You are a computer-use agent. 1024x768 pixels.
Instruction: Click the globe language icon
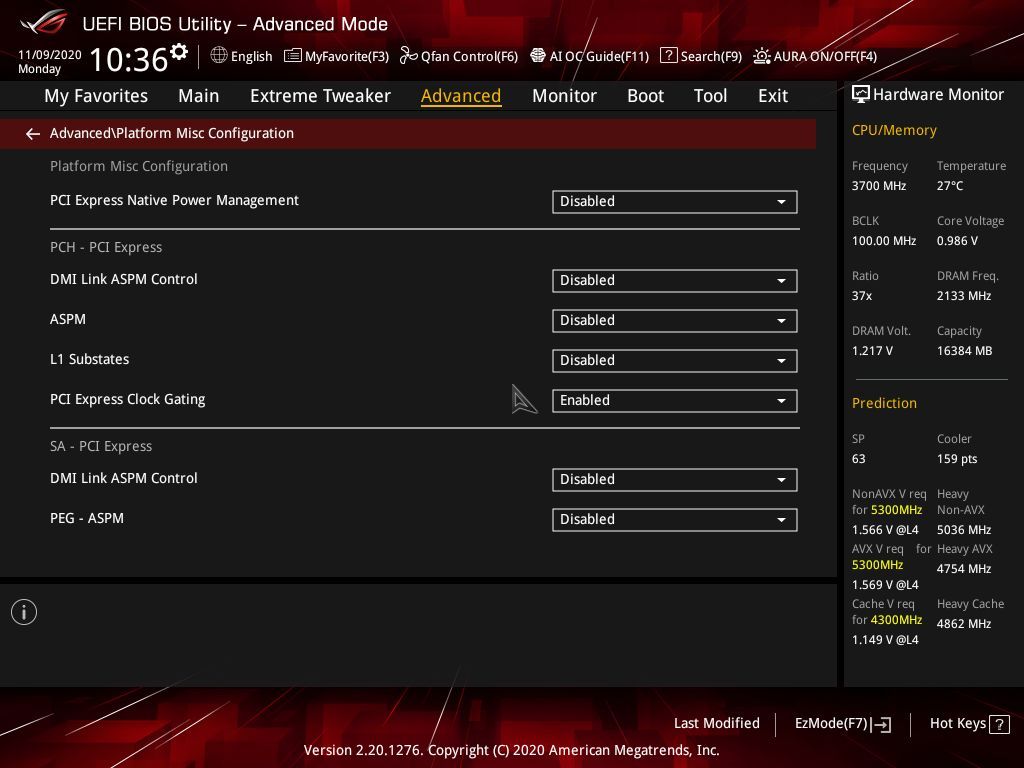[219, 56]
